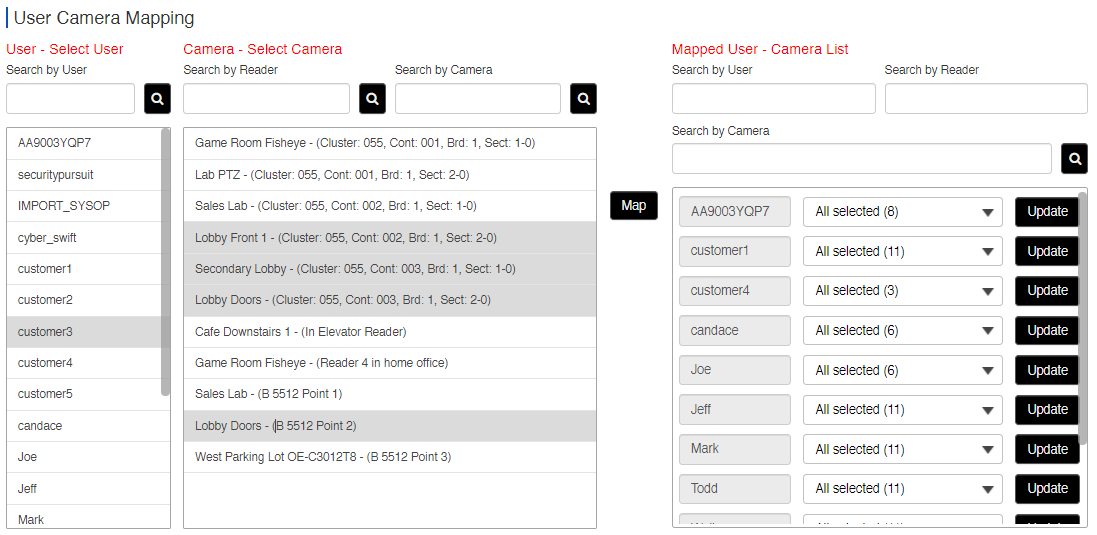The height and width of the screenshot is (535, 1097).
Task: Select user customer4 in user list
Action: [84, 363]
